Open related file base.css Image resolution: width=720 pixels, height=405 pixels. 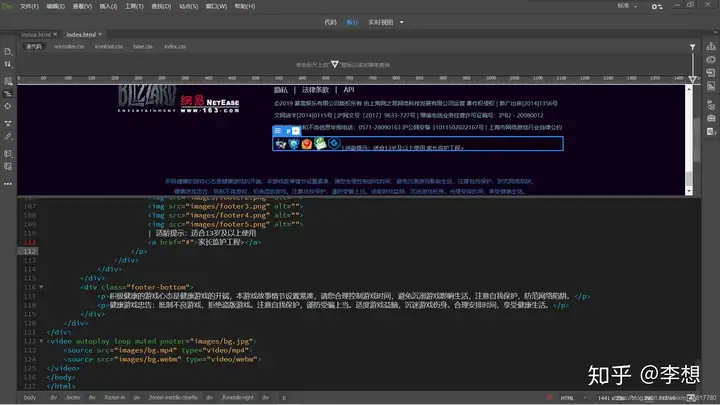[143, 46]
